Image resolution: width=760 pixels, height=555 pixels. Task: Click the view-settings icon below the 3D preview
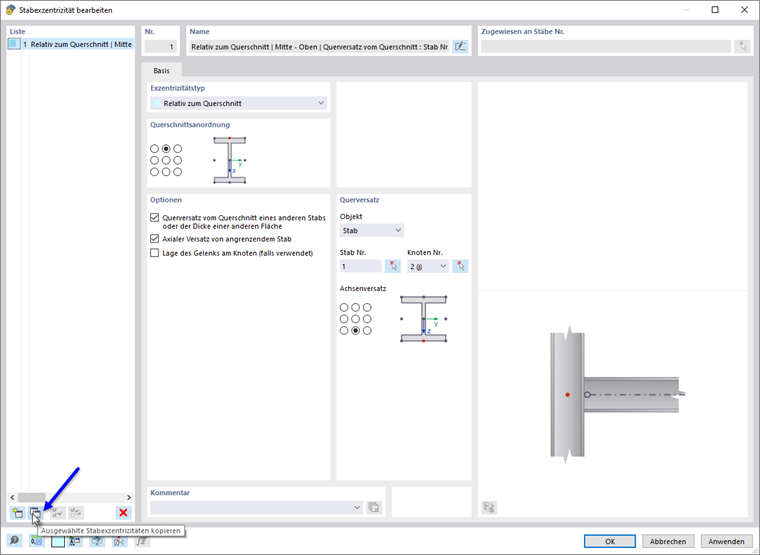coord(489,507)
